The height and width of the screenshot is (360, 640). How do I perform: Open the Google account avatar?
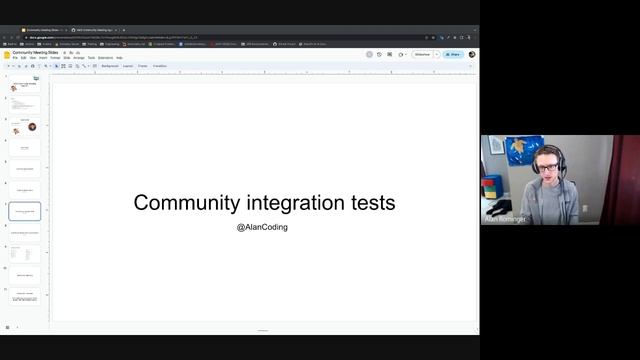pos(472,54)
